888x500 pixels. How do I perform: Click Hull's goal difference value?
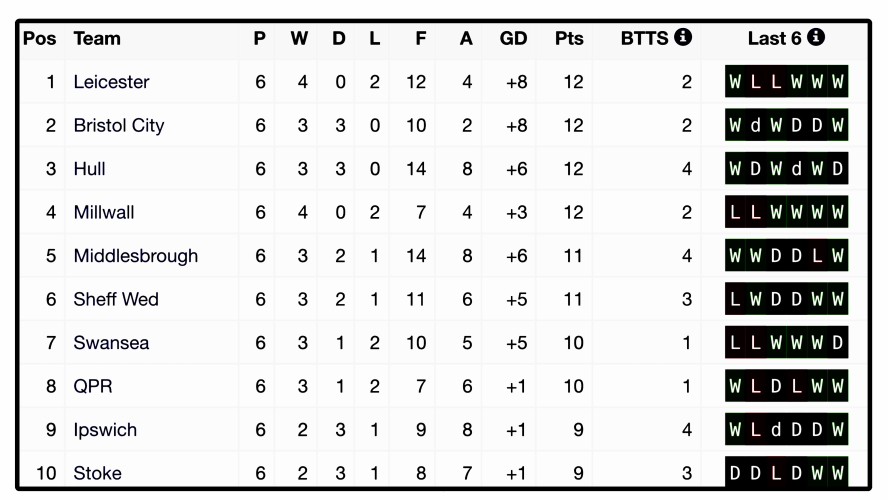pos(516,169)
